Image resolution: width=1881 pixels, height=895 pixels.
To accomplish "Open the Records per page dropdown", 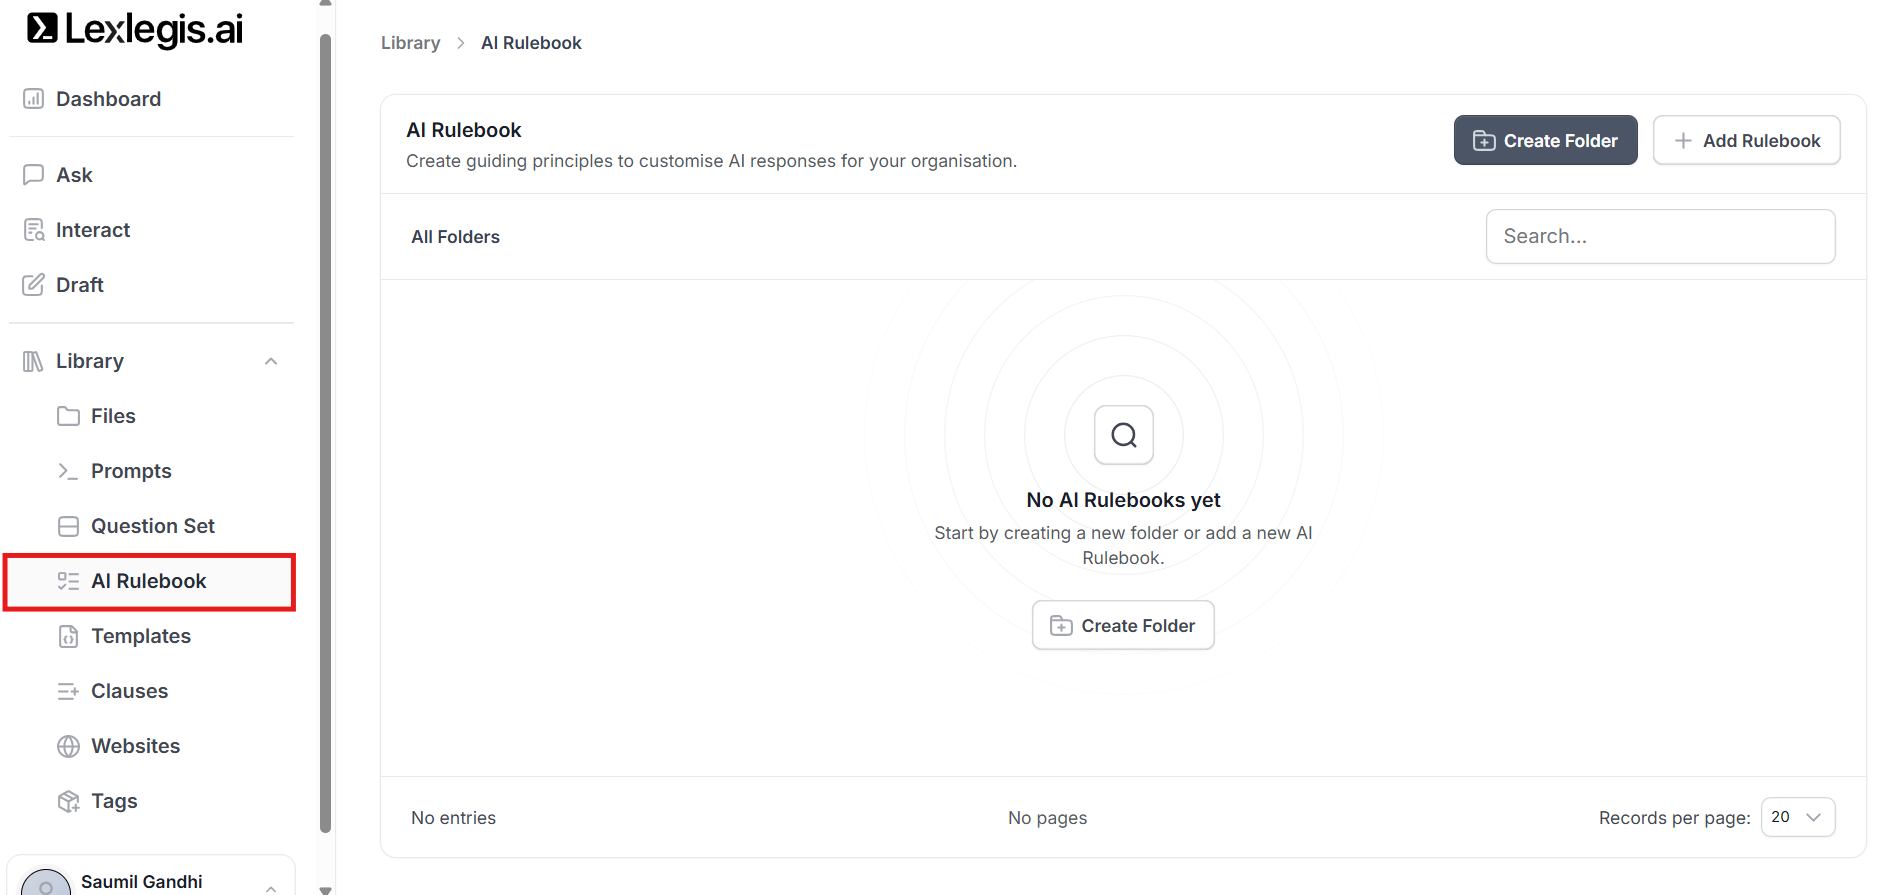I will 1797,817.
